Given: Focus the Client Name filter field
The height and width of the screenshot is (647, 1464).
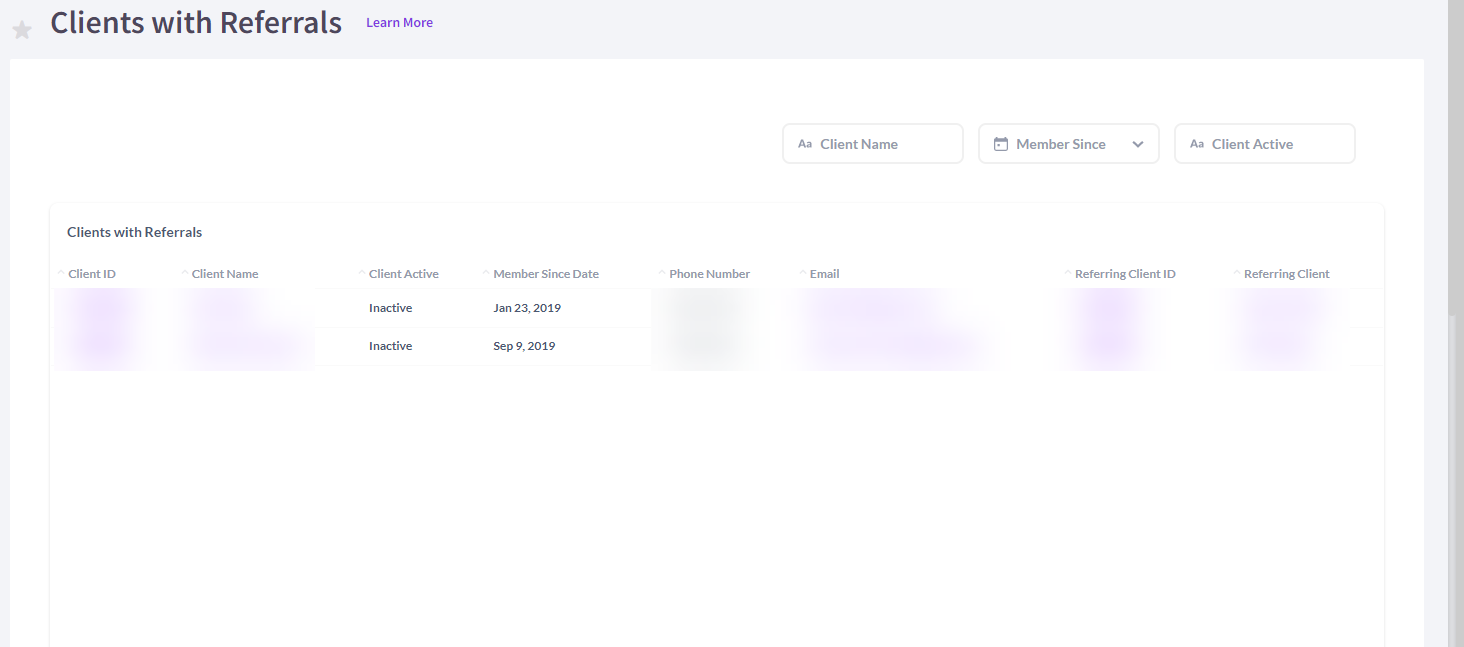Looking at the screenshot, I should tap(873, 144).
